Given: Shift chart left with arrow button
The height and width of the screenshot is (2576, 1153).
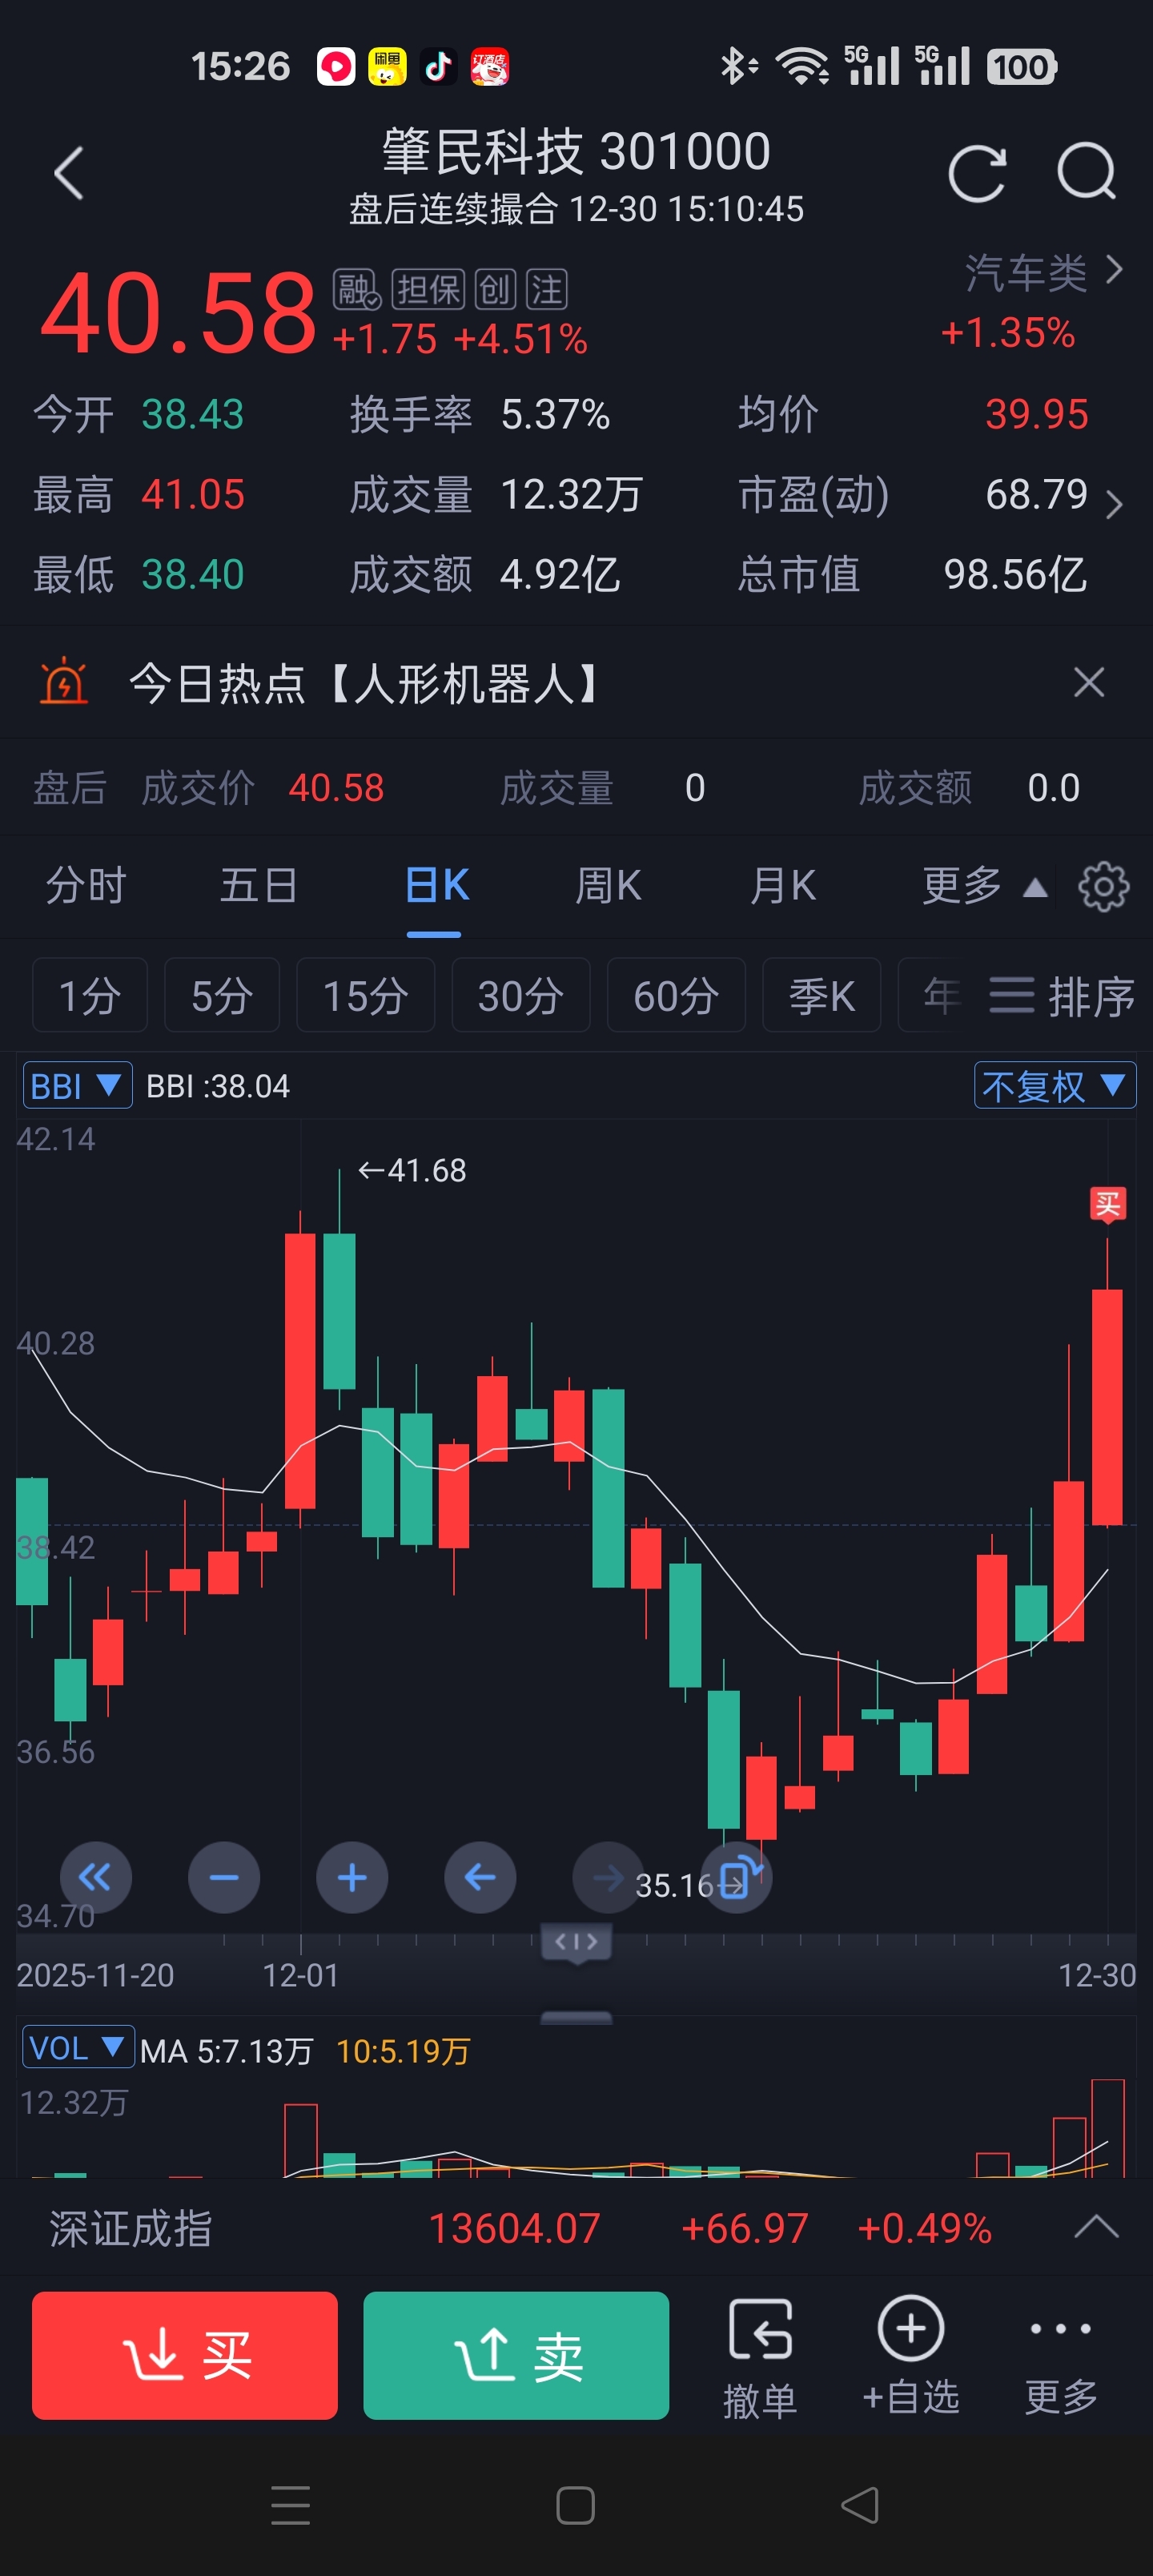Looking at the screenshot, I should tap(480, 1878).
